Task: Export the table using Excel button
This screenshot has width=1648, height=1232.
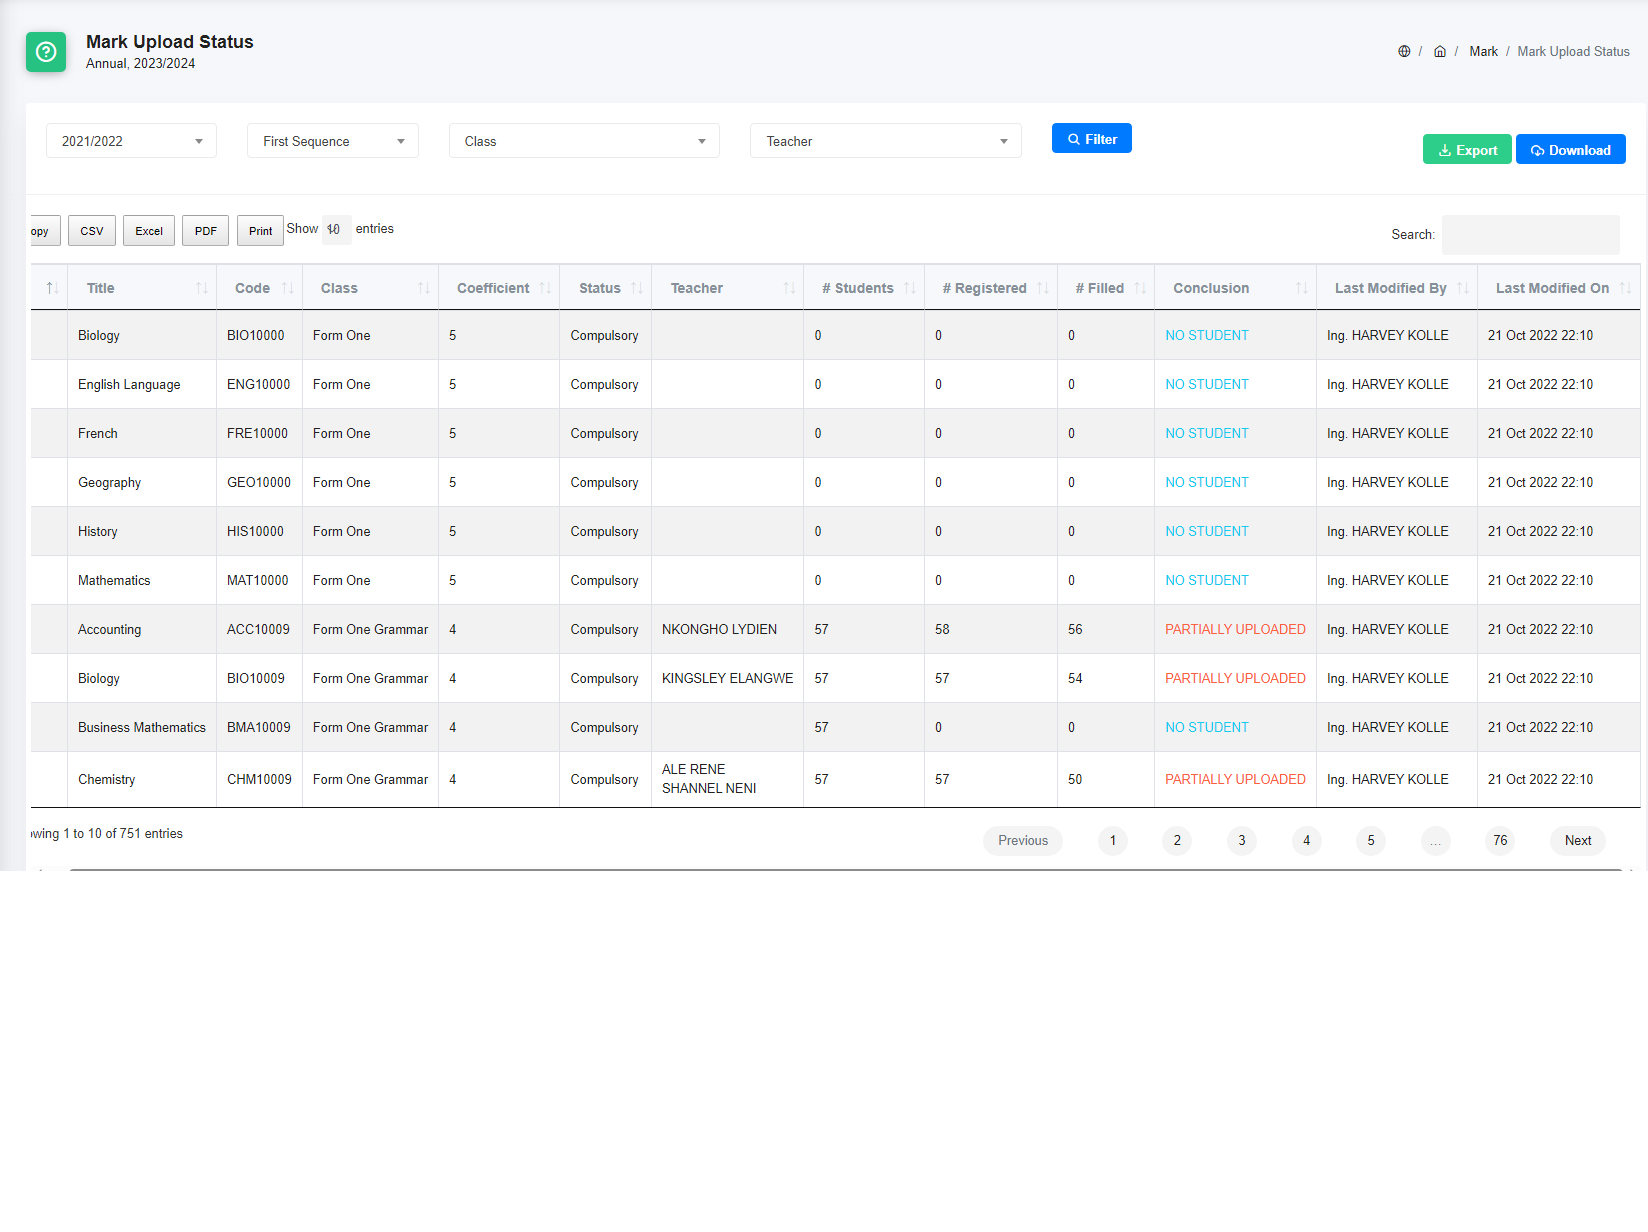Action: [x=149, y=231]
